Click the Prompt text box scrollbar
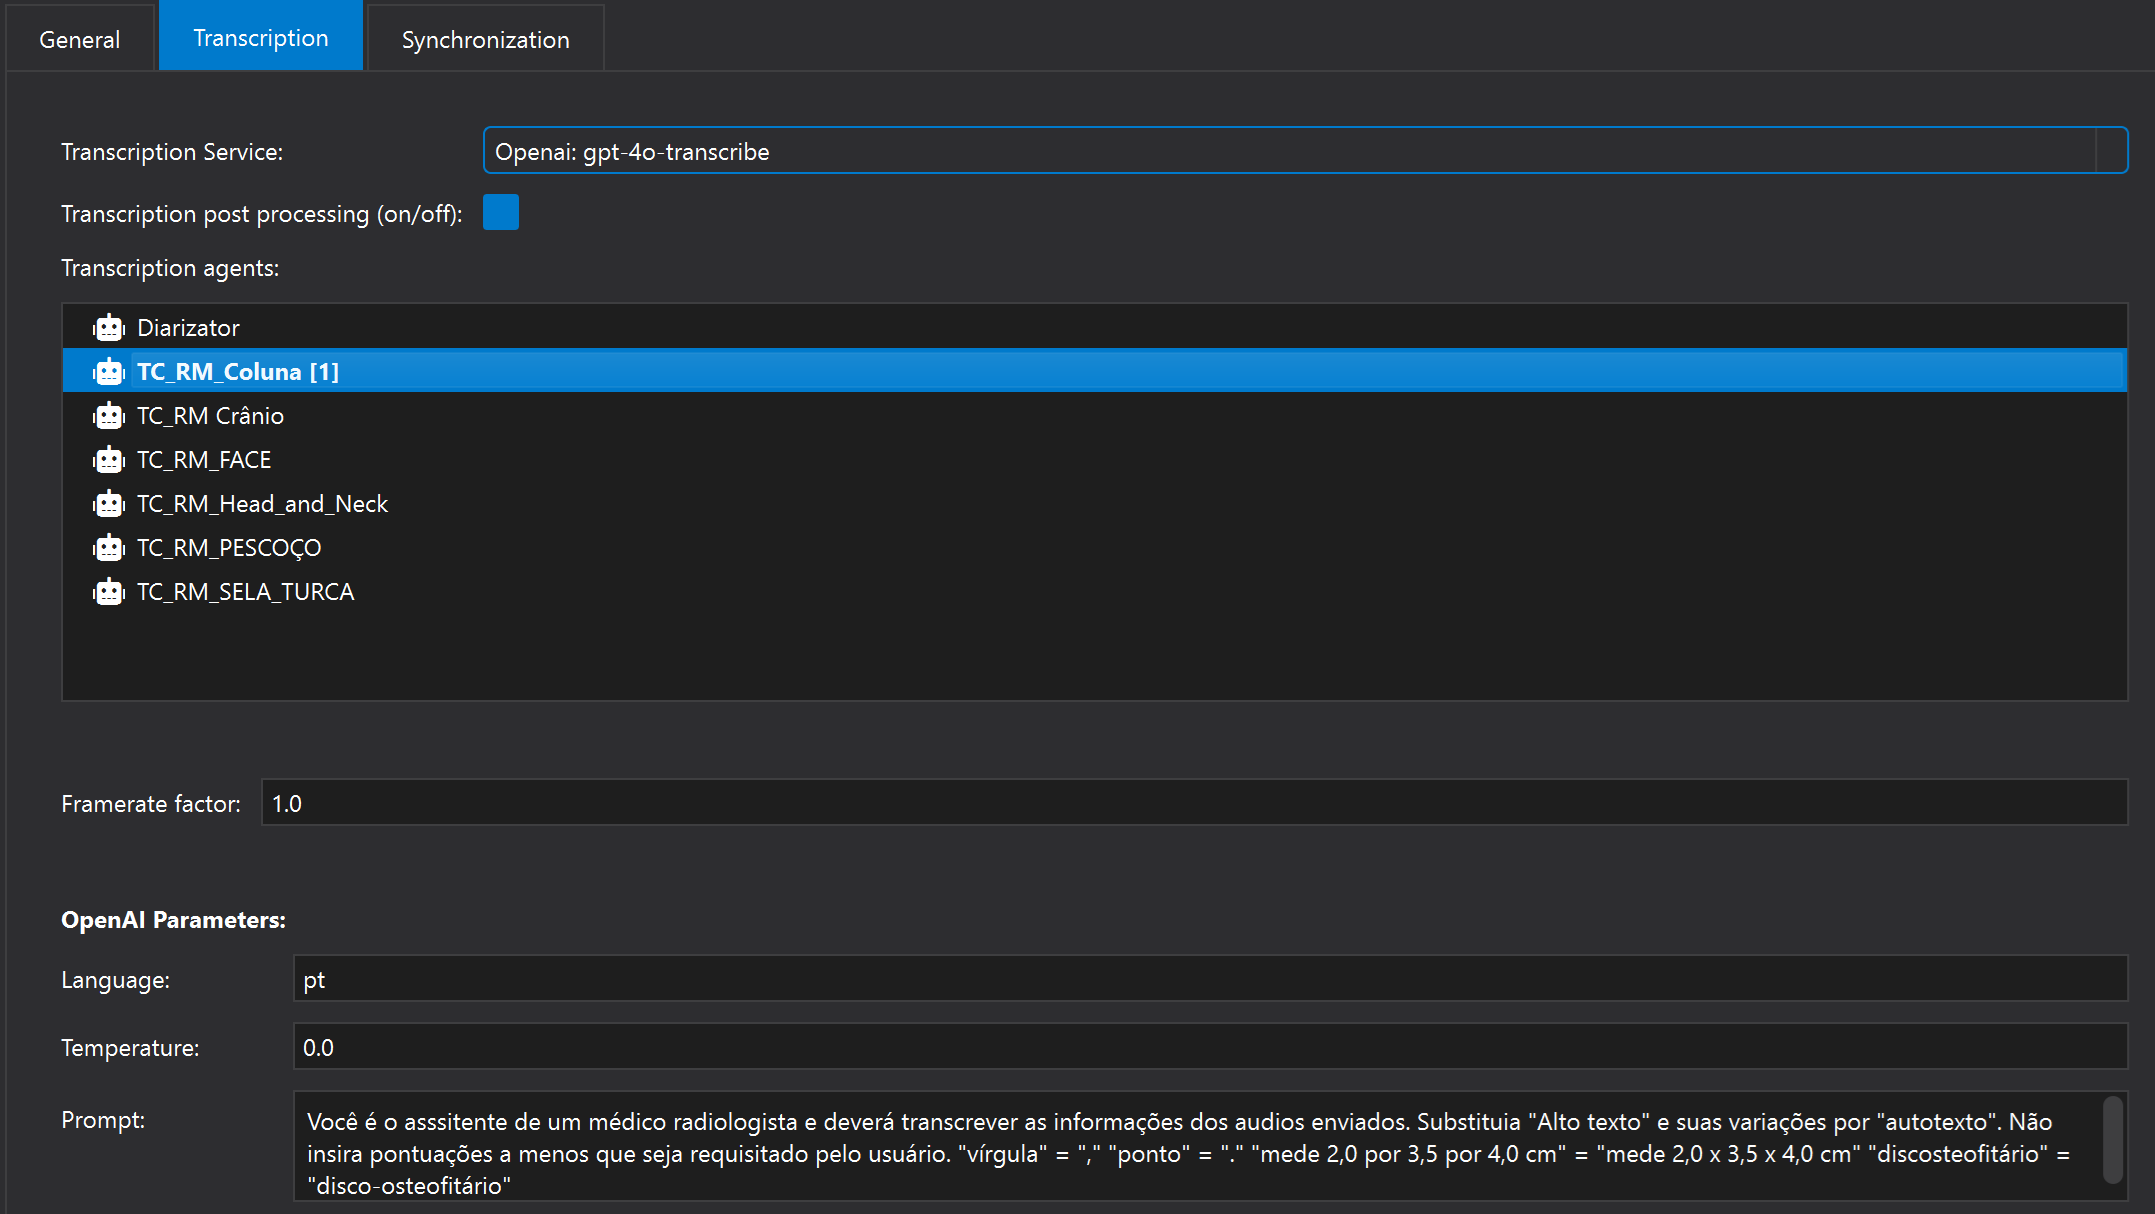The width and height of the screenshot is (2155, 1214). click(2112, 1141)
